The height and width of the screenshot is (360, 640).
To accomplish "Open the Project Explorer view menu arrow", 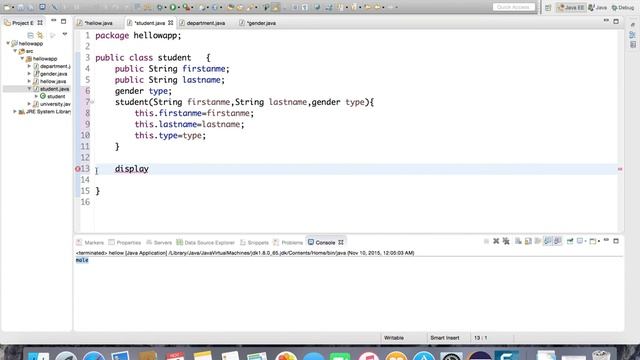I will pyautogui.click(x=65, y=35).
